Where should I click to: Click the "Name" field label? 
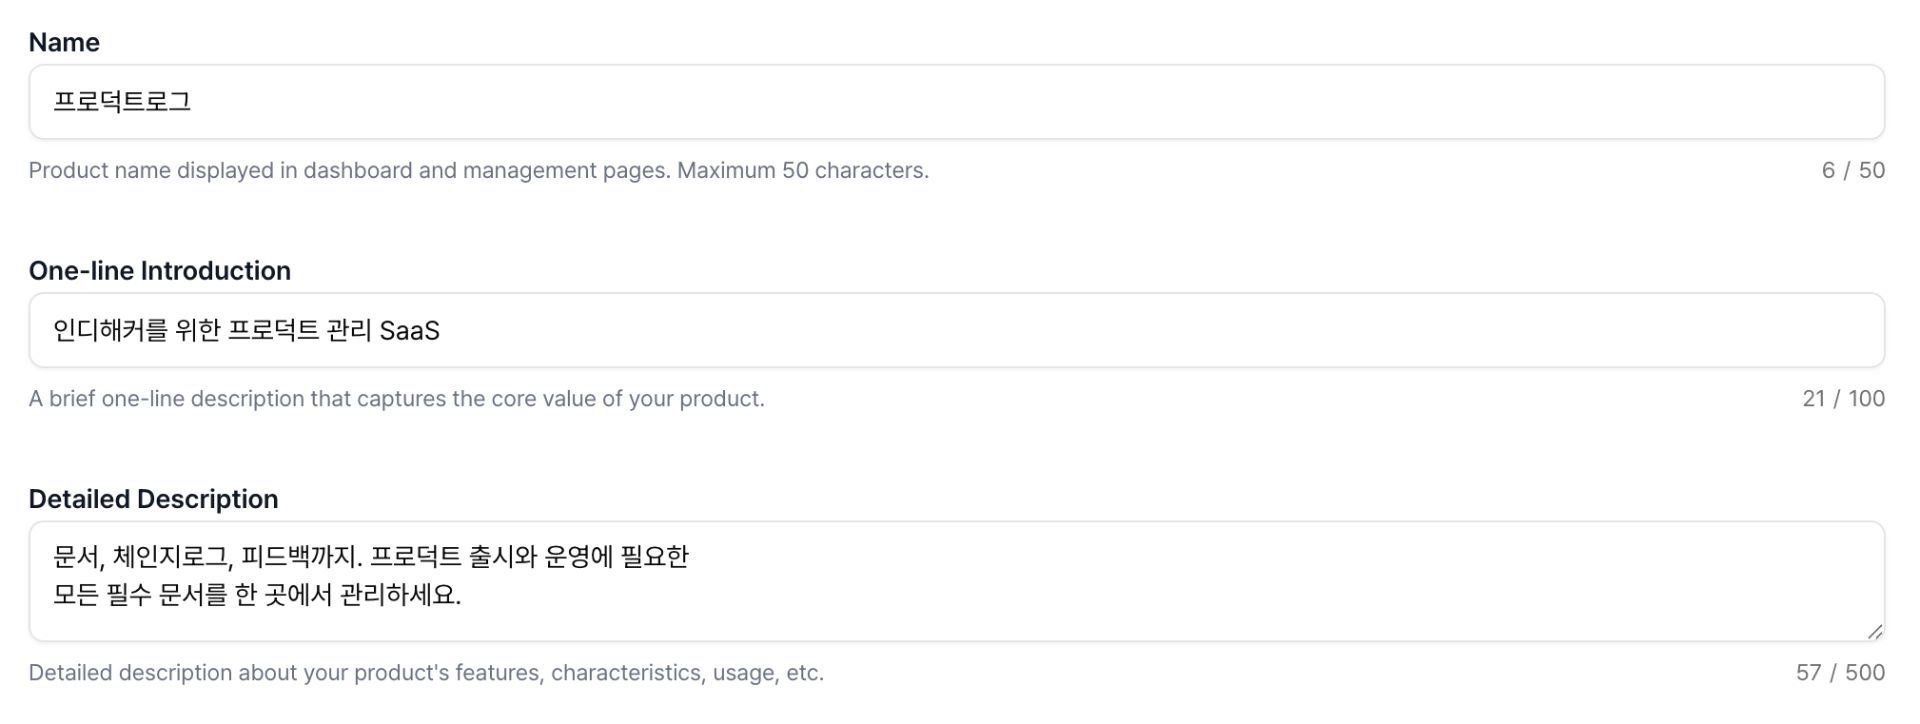coord(64,42)
